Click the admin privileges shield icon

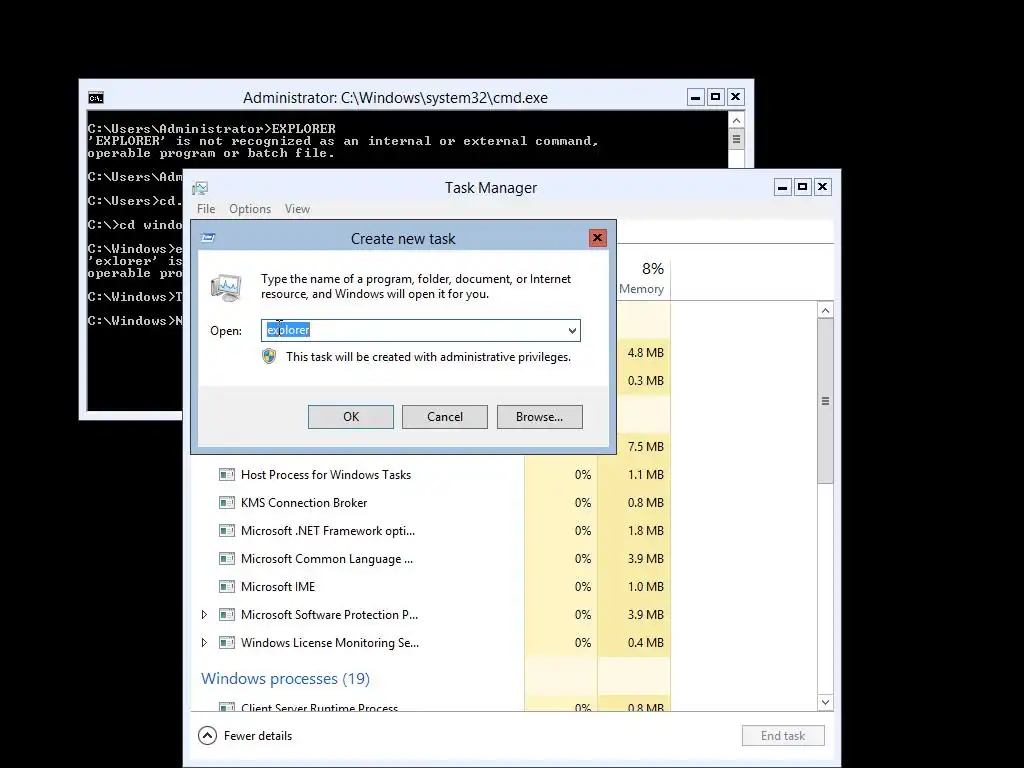(x=268, y=357)
